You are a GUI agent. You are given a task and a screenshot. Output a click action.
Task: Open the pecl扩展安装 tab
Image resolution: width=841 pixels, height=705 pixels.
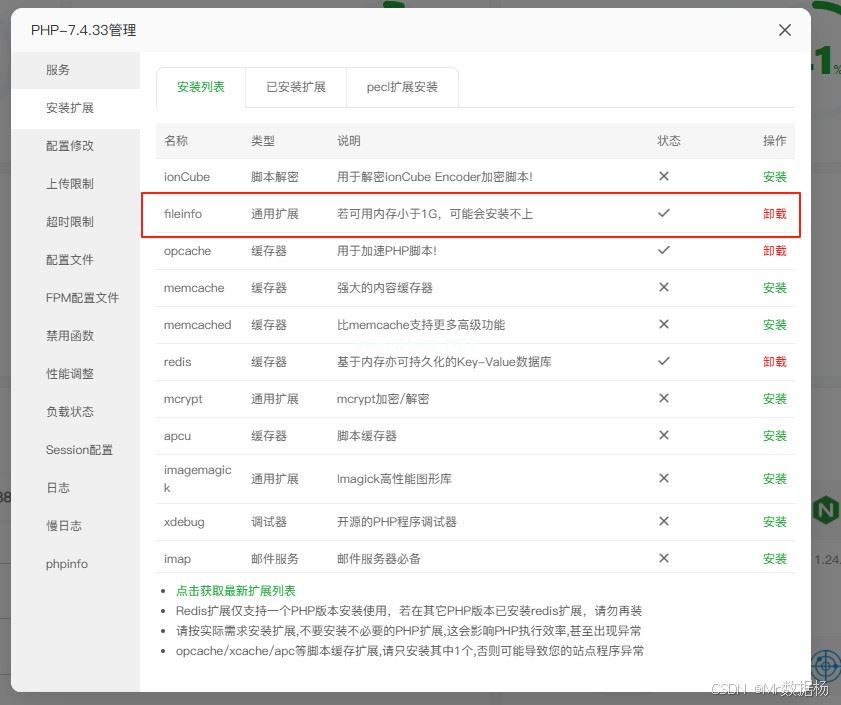point(402,87)
